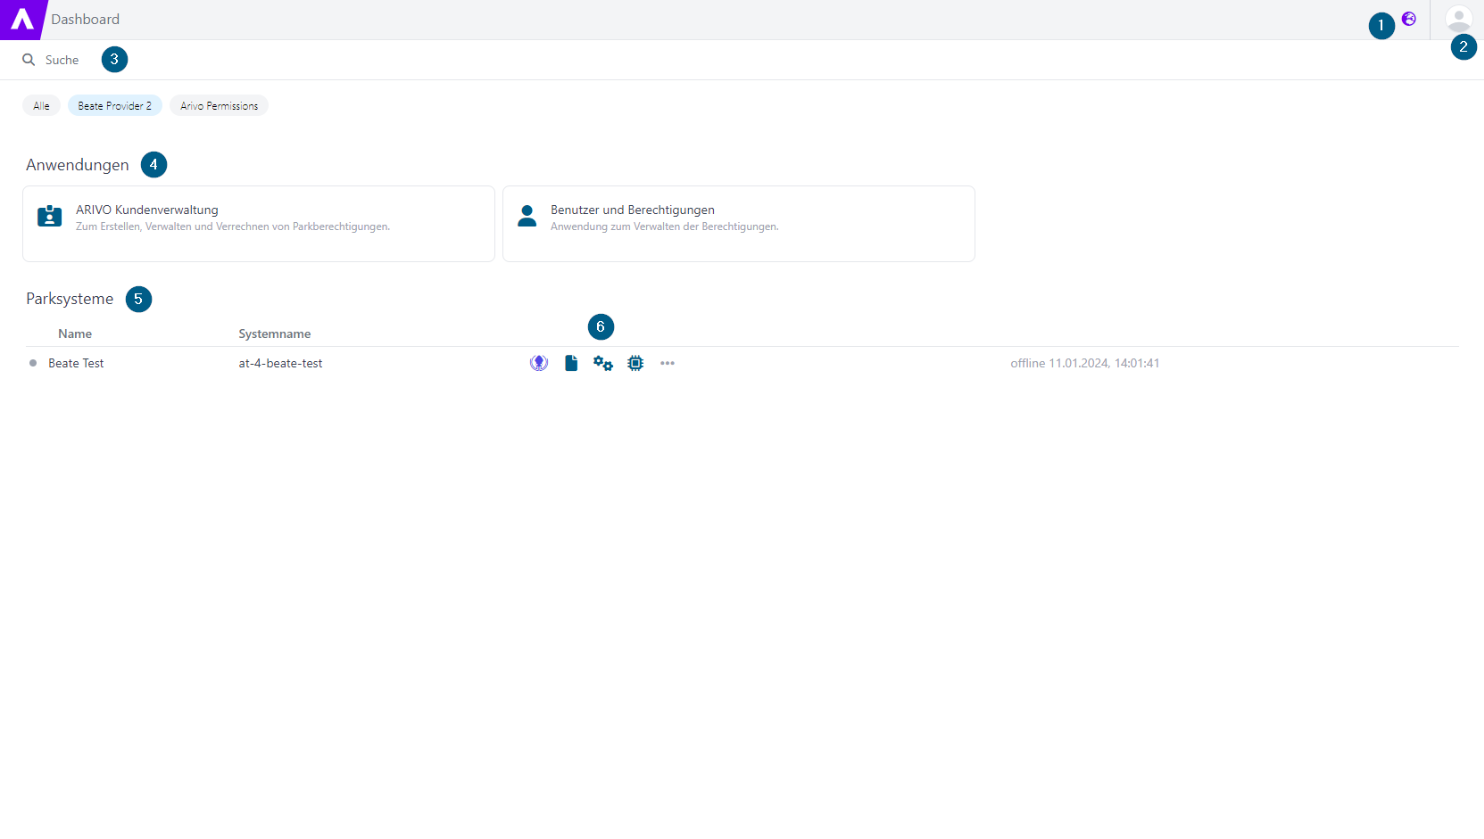Click the offline 11.01.2024 status text

click(x=1085, y=363)
